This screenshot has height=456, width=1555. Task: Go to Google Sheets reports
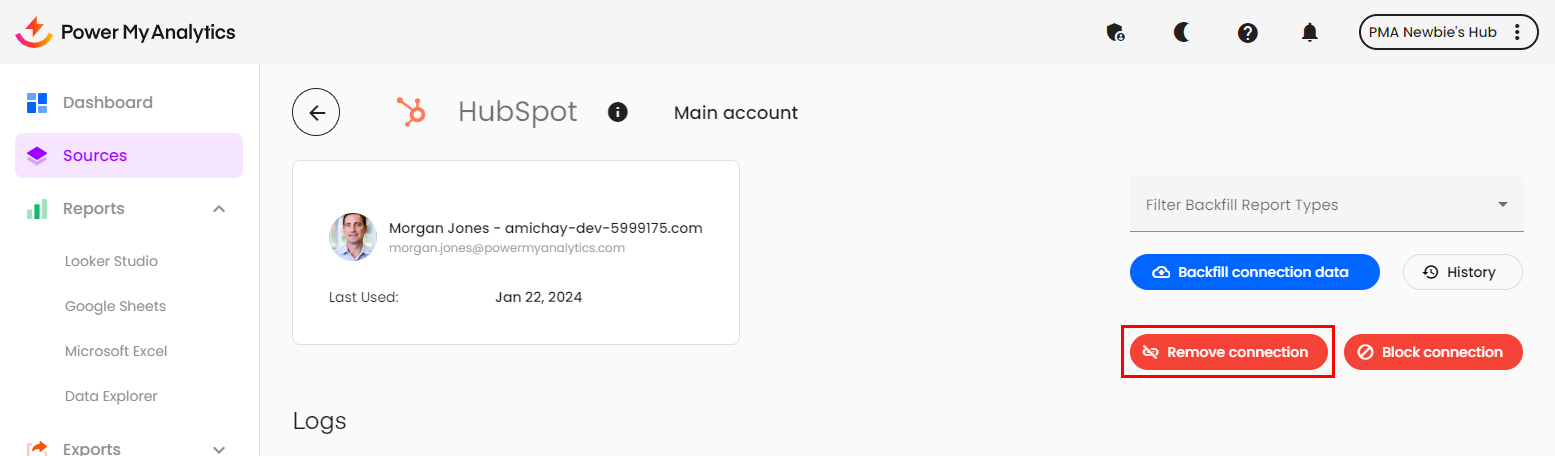pyautogui.click(x=115, y=306)
